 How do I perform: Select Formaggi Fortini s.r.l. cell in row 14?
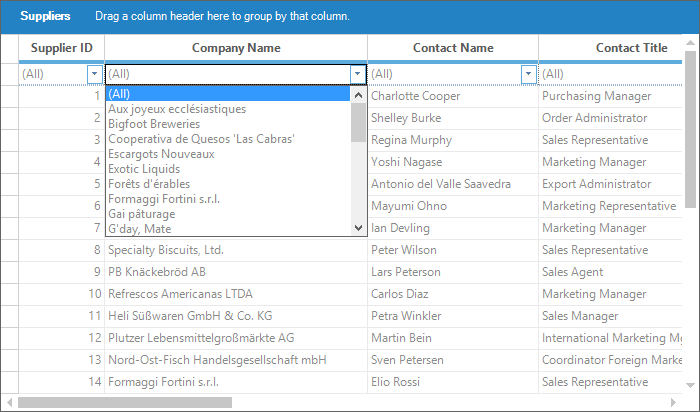pyautogui.click(x=236, y=382)
